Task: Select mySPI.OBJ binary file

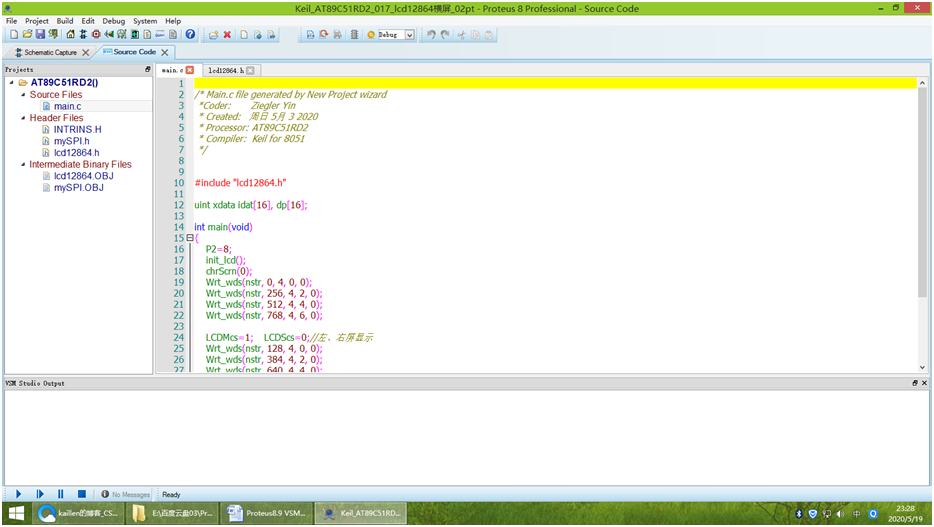Action: click(79, 188)
